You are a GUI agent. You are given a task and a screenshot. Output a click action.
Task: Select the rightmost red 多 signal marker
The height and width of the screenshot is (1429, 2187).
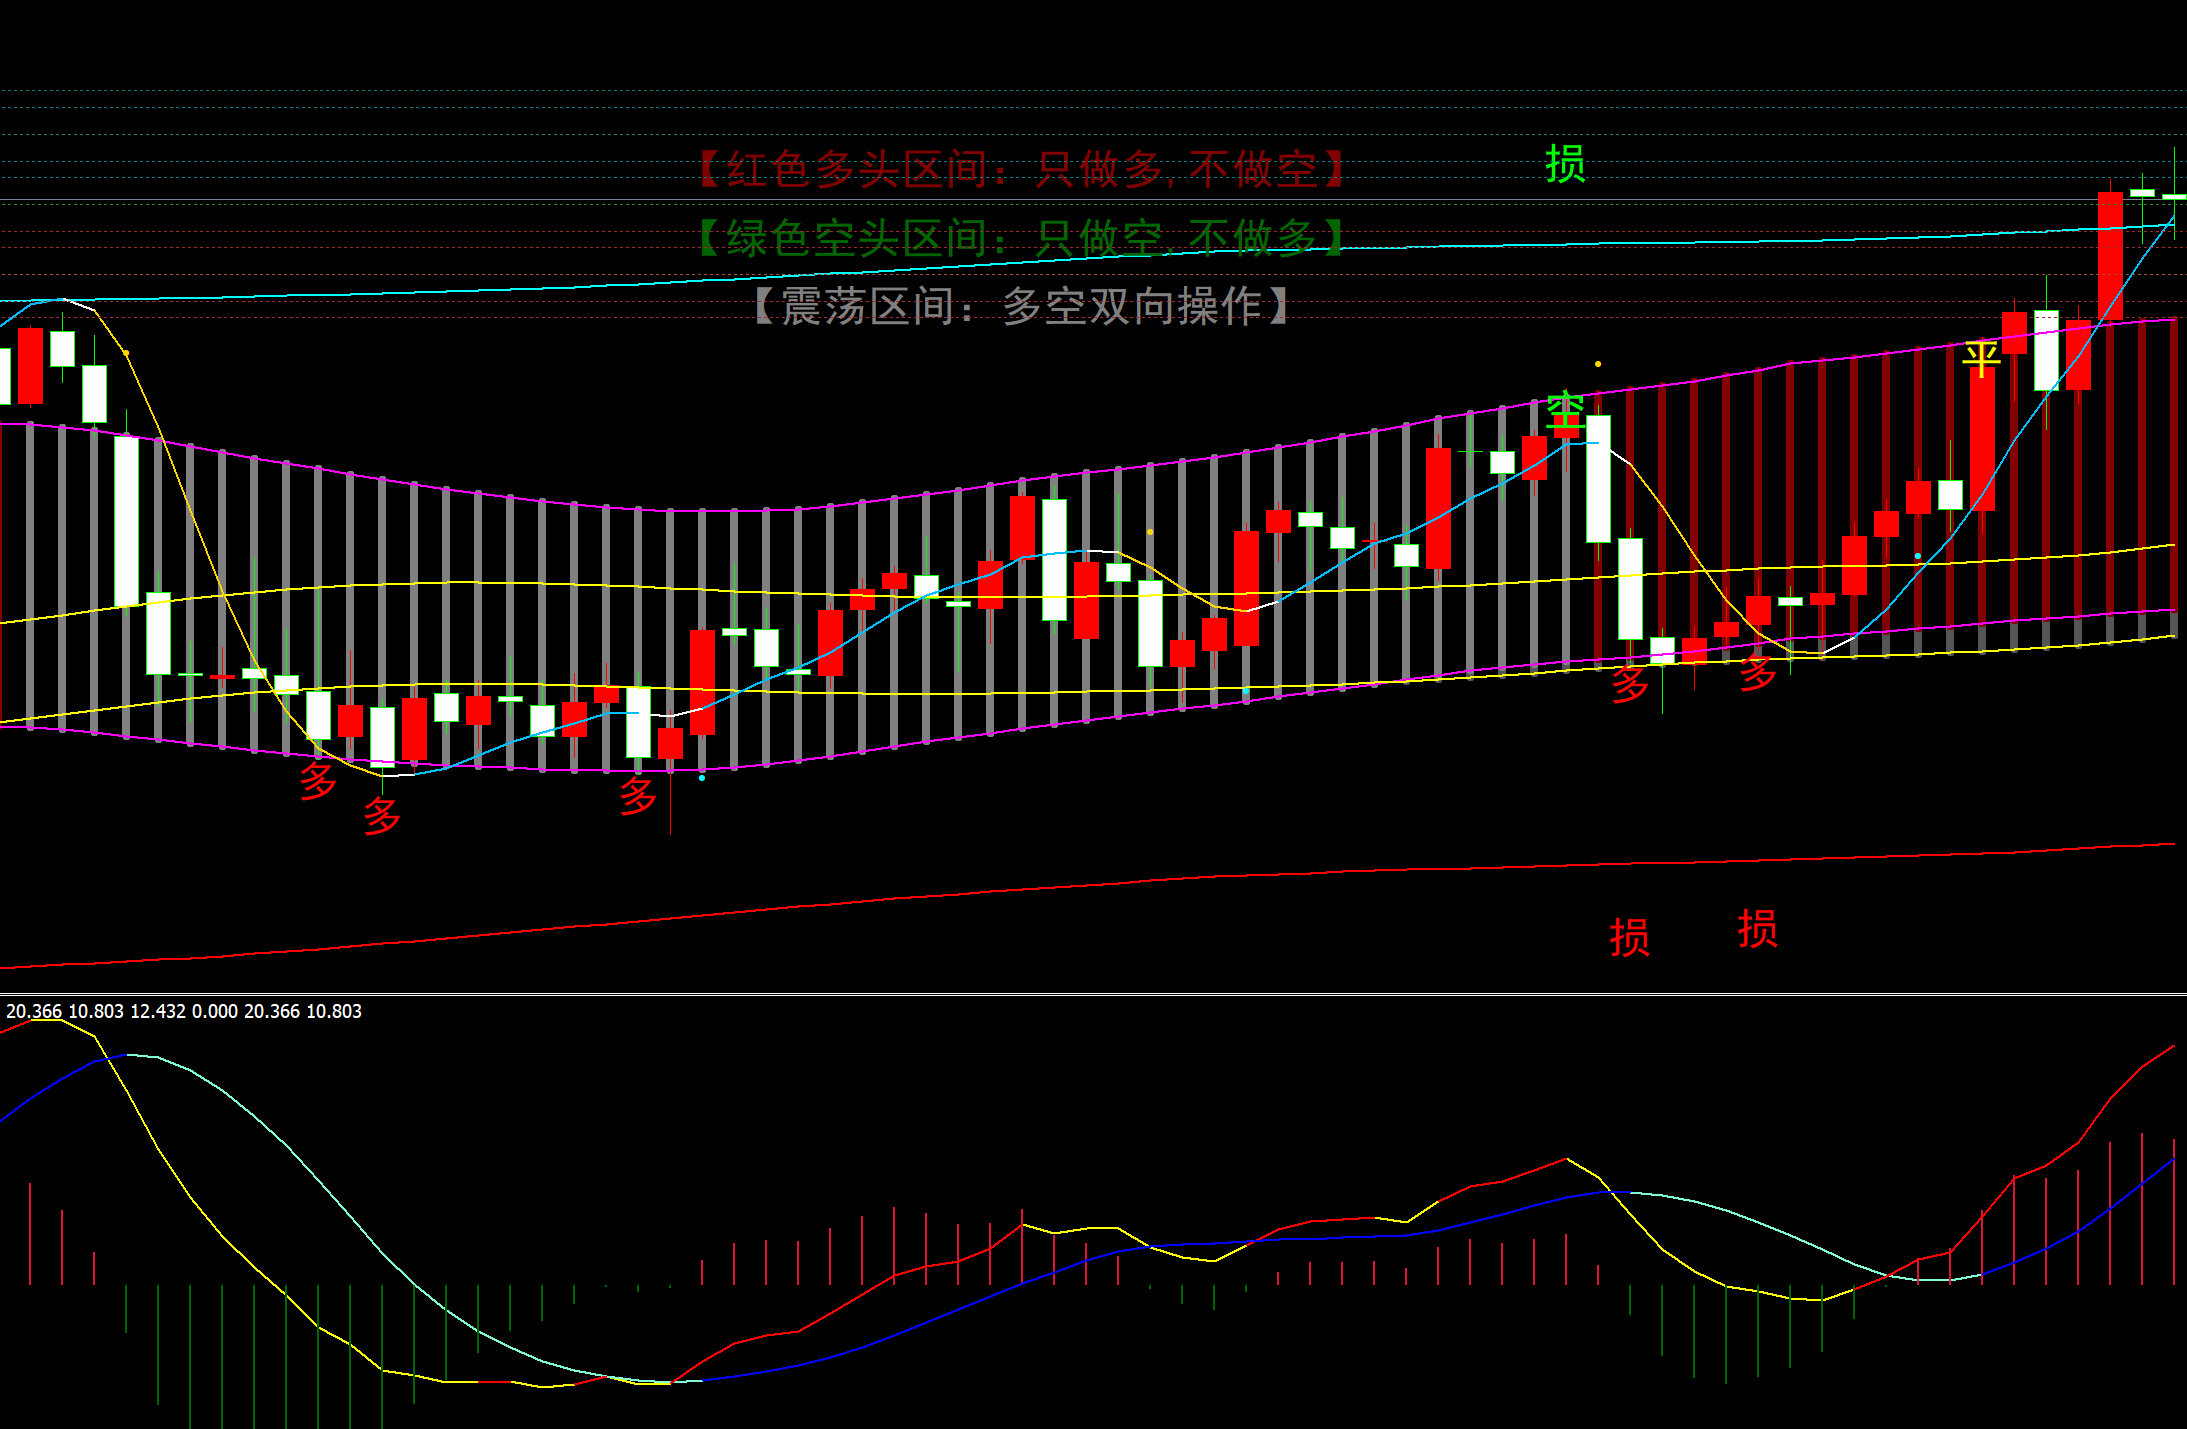click(1757, 672)
